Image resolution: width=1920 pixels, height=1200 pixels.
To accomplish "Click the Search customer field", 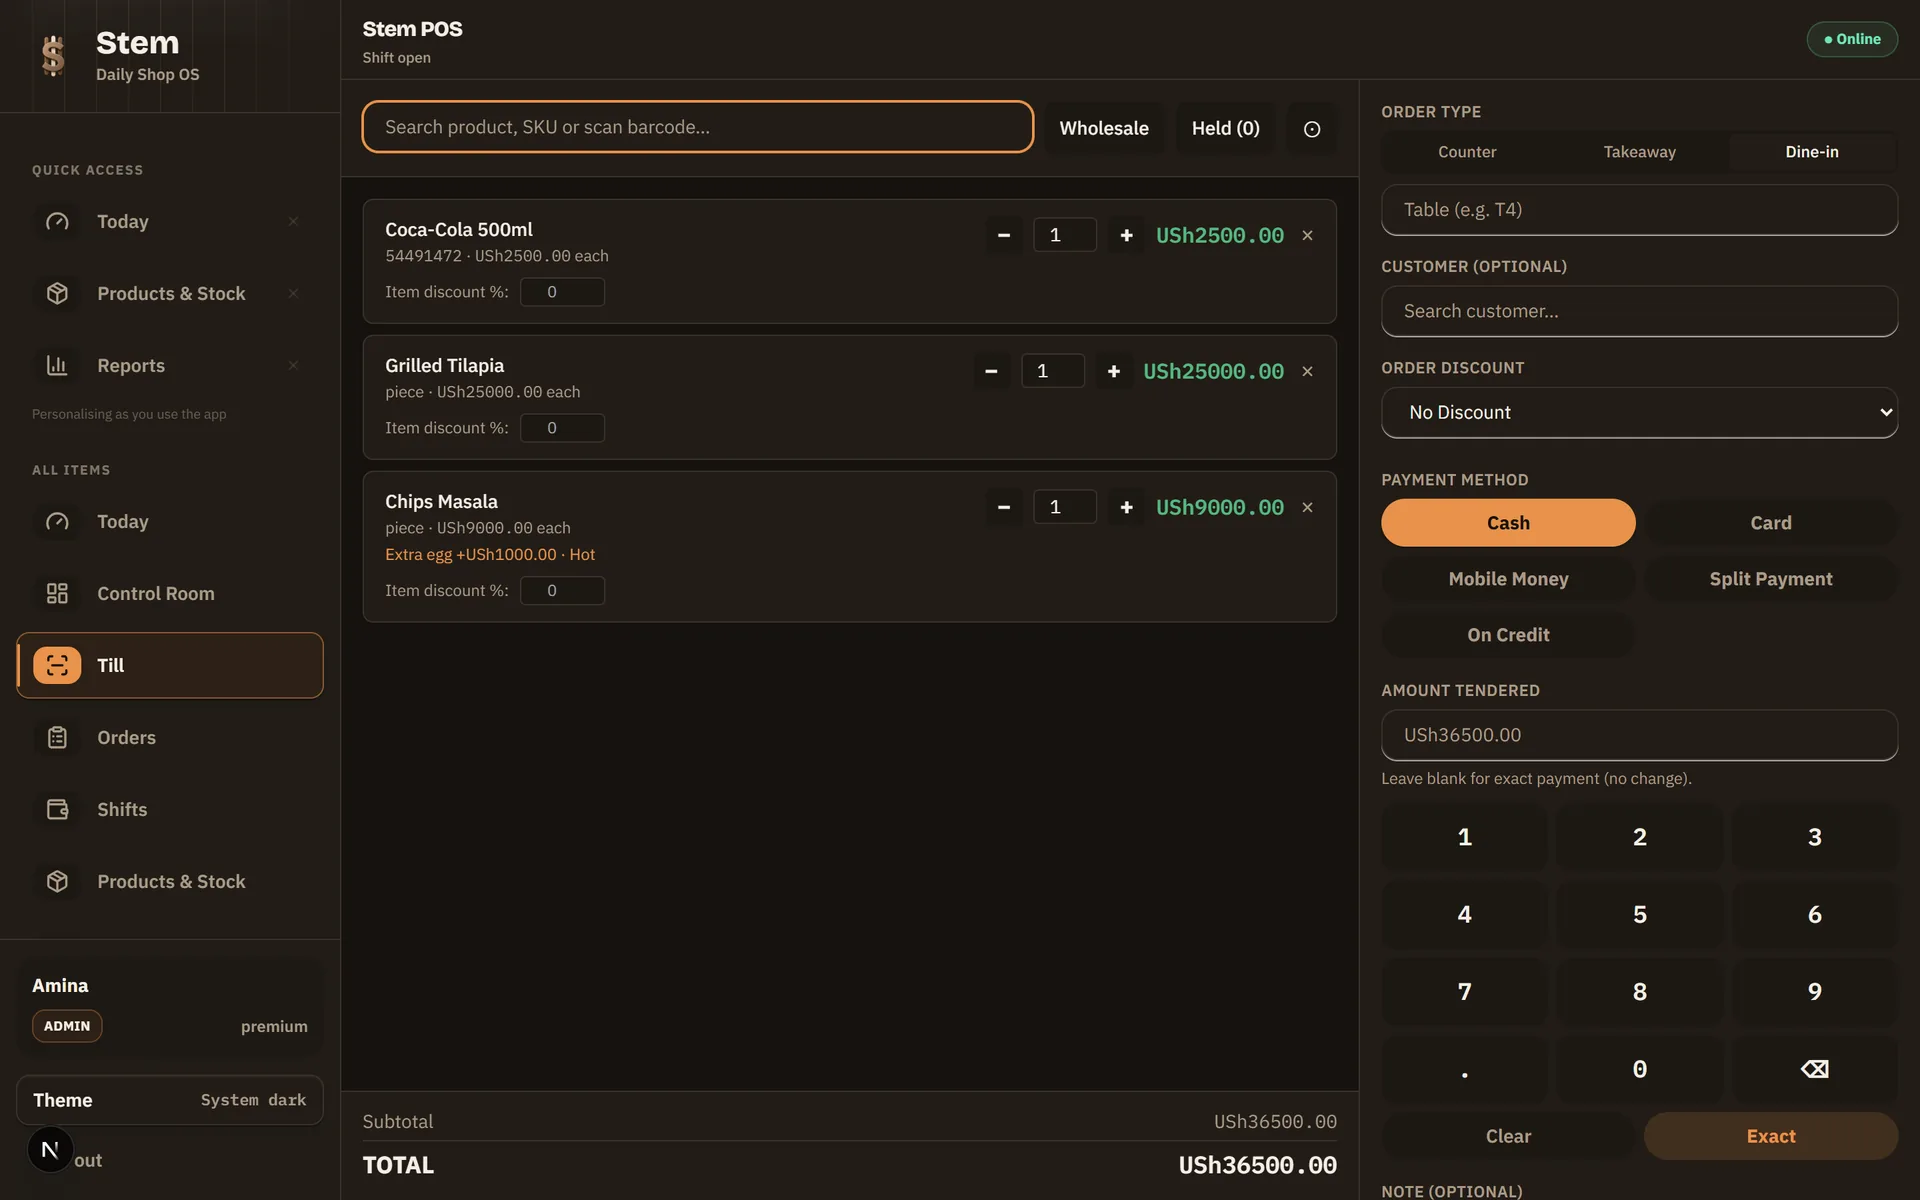I will pyautogui.click(x=1639, y=311).
